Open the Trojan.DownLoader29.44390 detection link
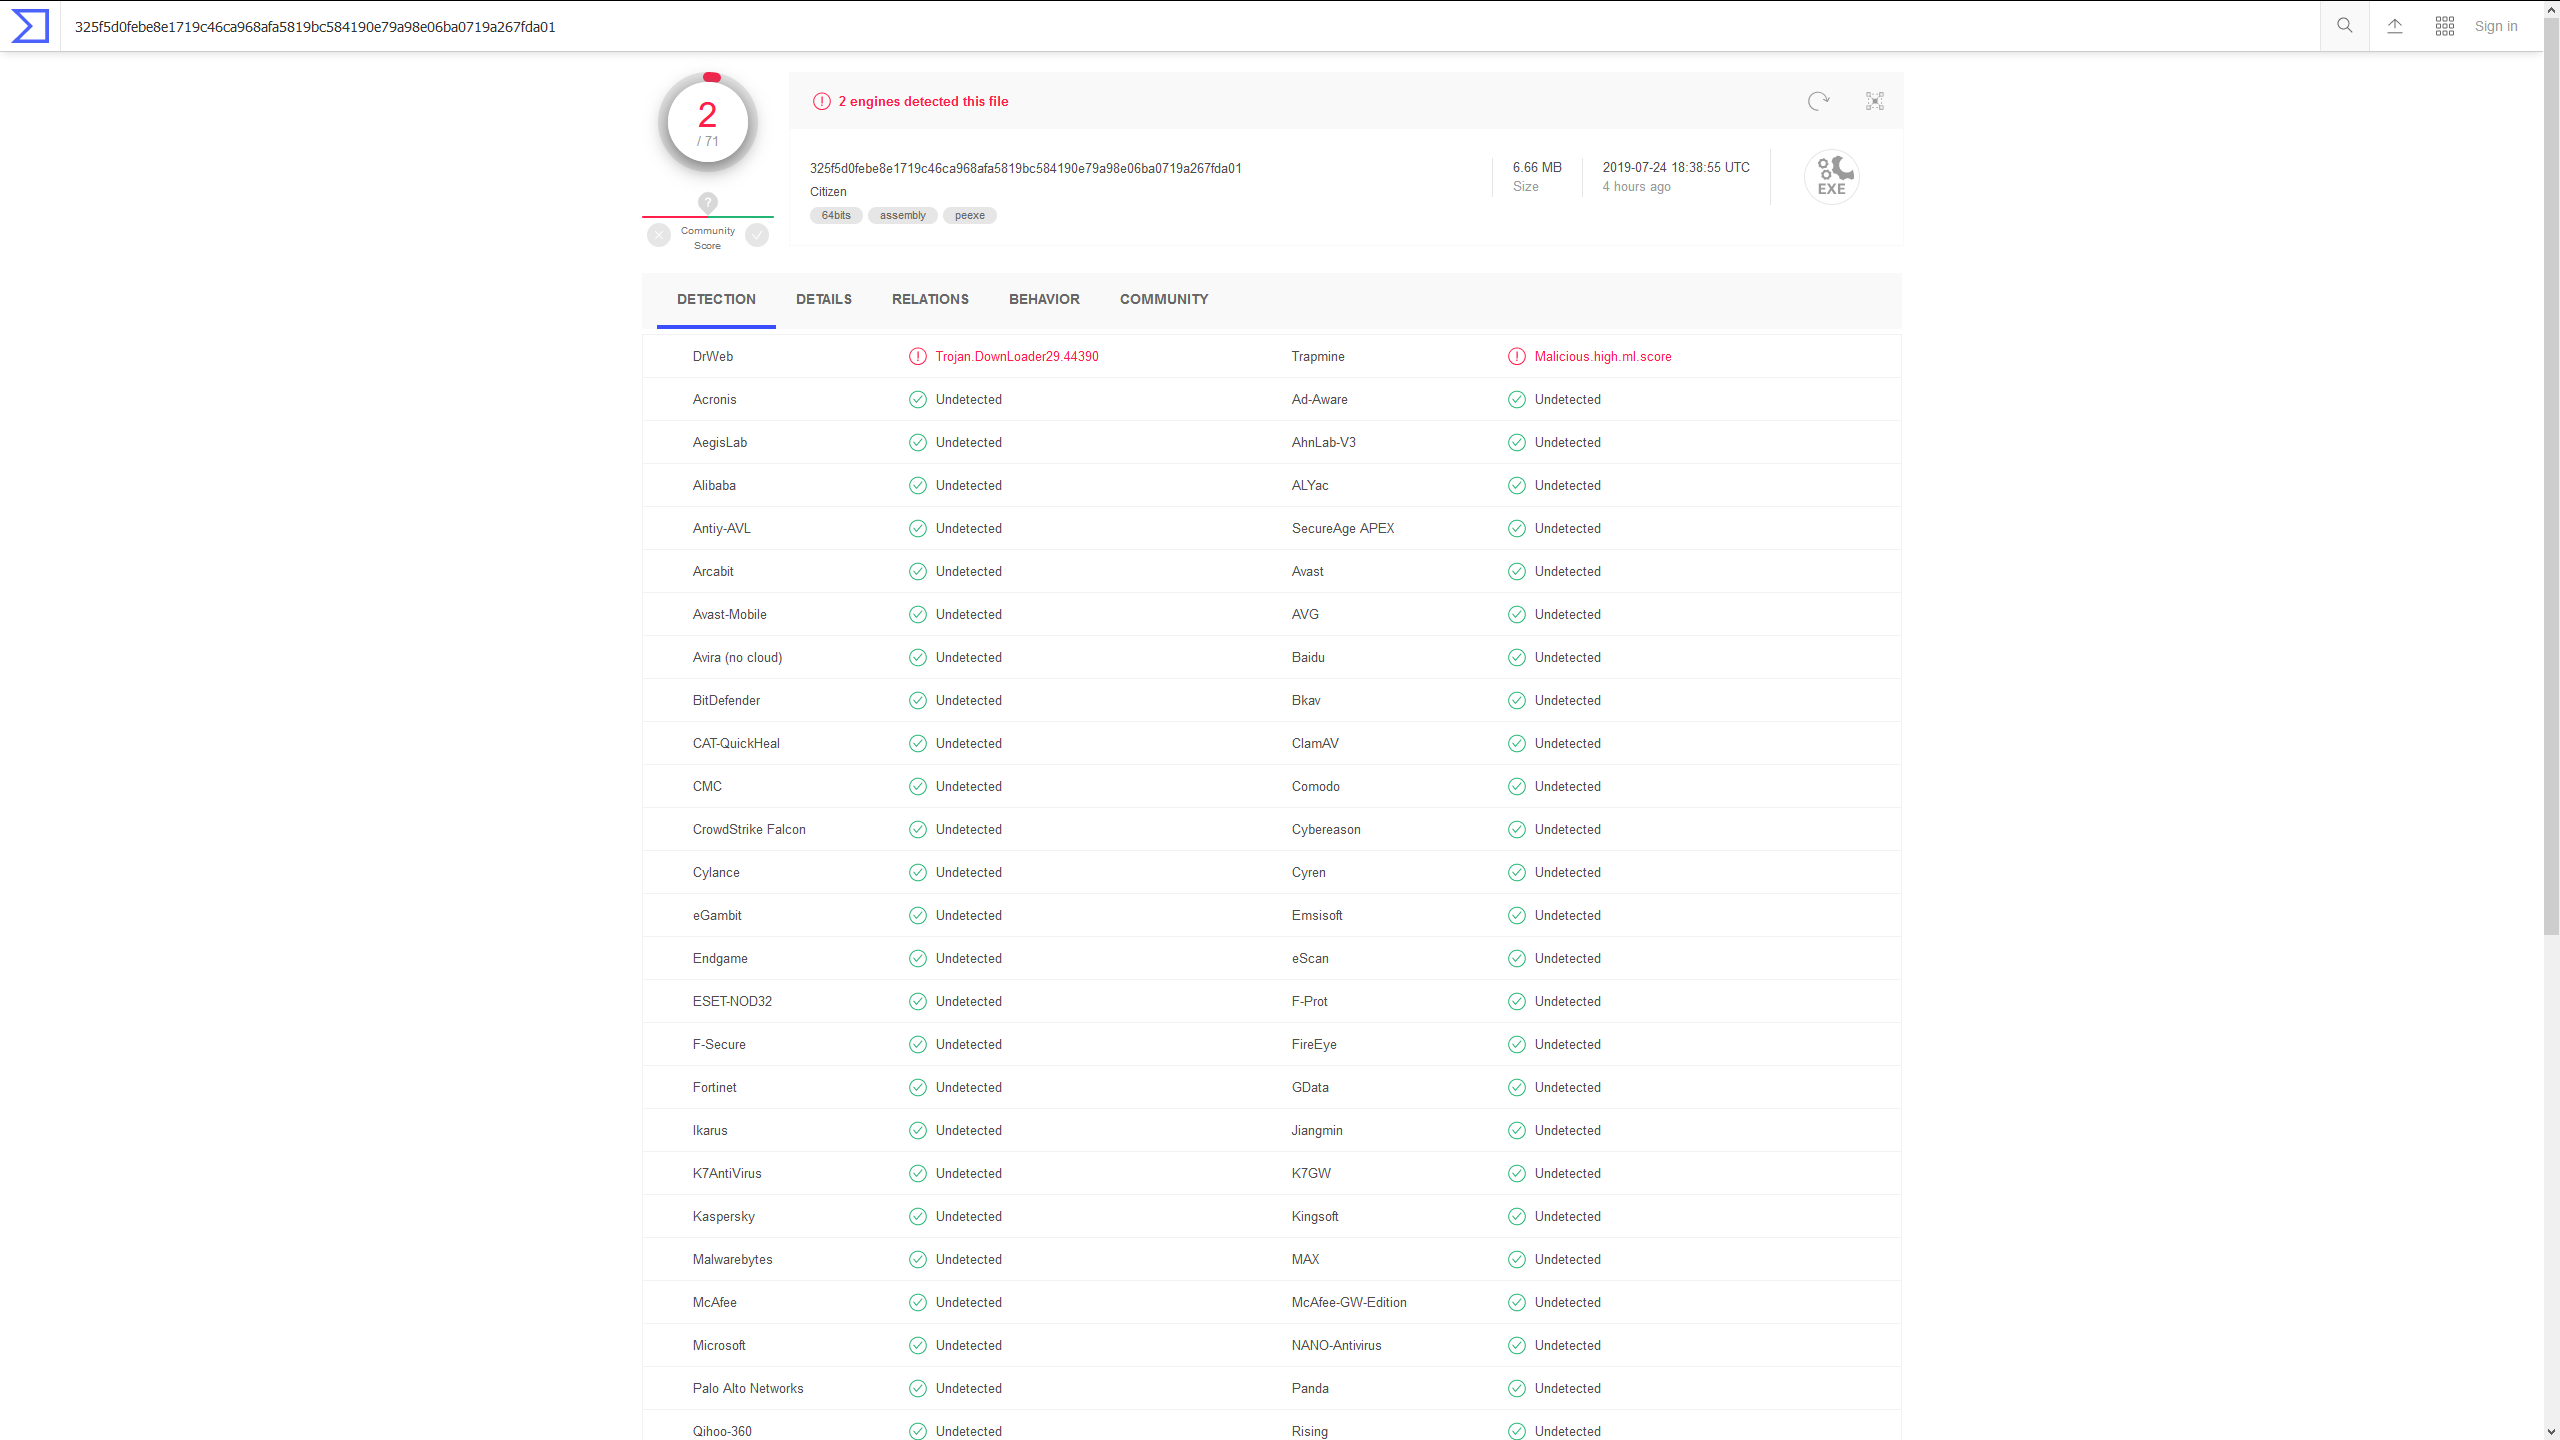Viewport: 2560px width, 1440px height. tap(1017, 356)
